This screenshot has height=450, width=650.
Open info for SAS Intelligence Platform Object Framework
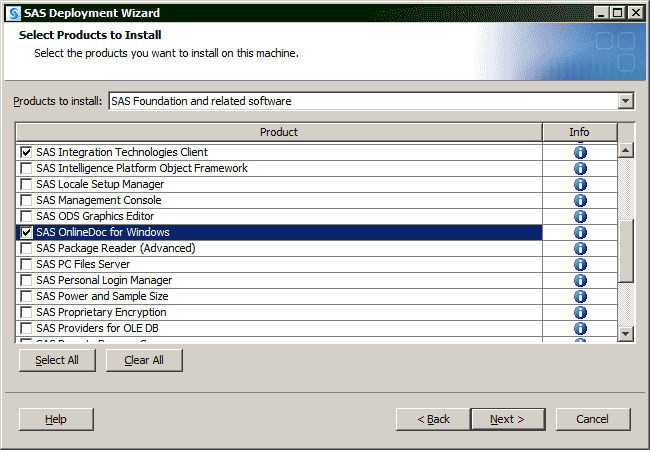point(580,169)
